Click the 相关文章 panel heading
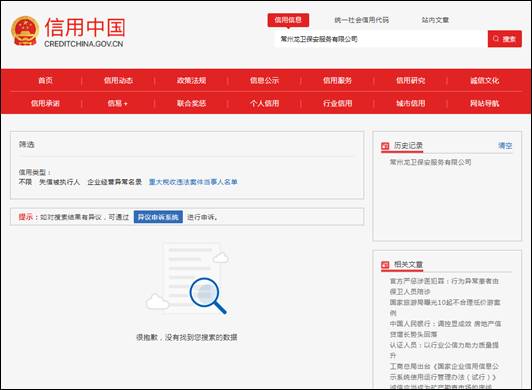Image resolution: width=532 pixels, height=390 pixels. (x=408, y=264)
